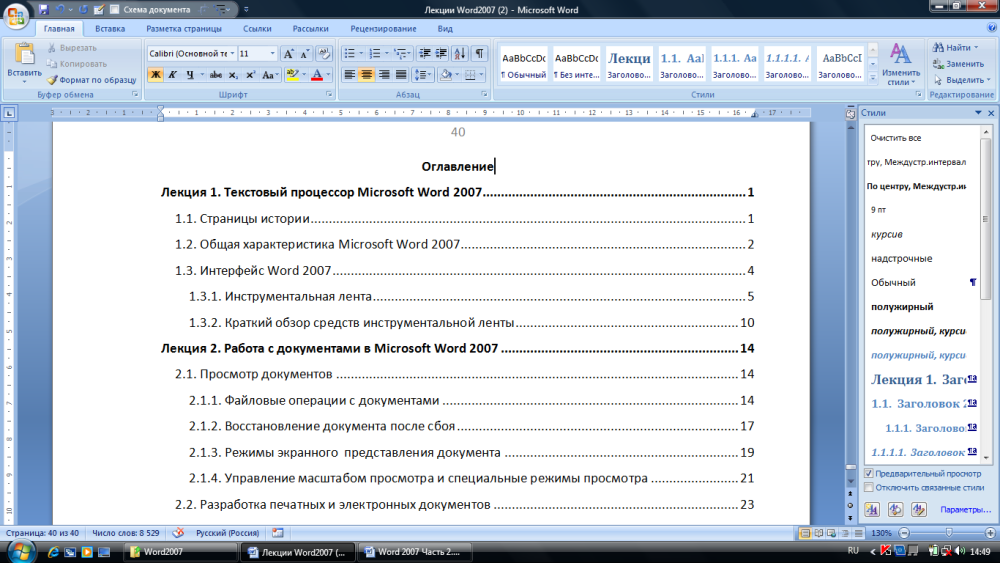Adjust the zoom slider handle
The width and height of the screenshot is (1000, 563).
pos(949,533)
